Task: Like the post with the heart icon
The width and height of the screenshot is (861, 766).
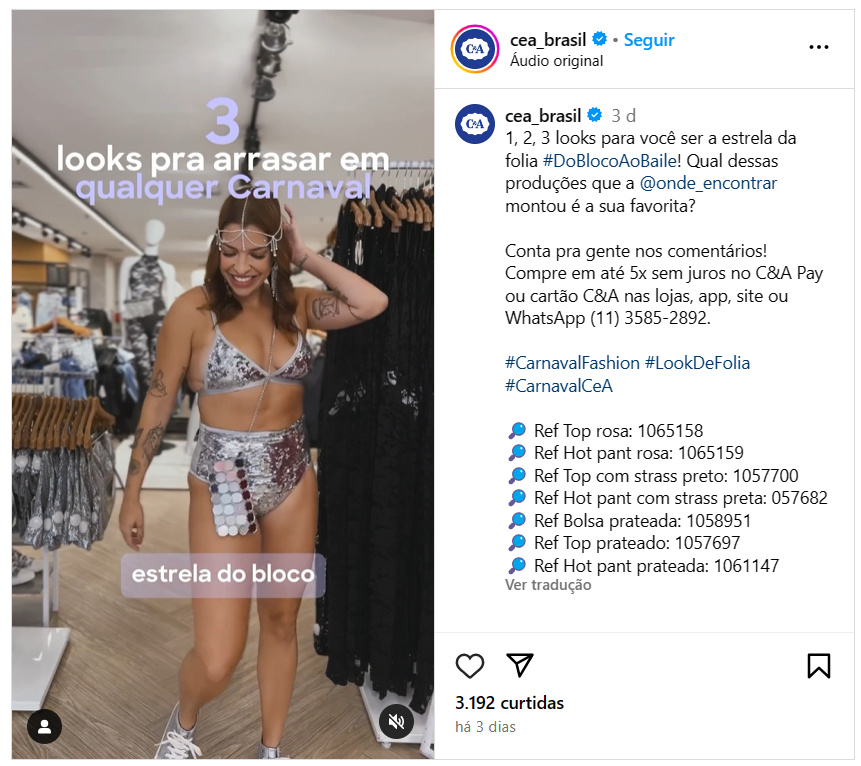Action: click(469, 666)
